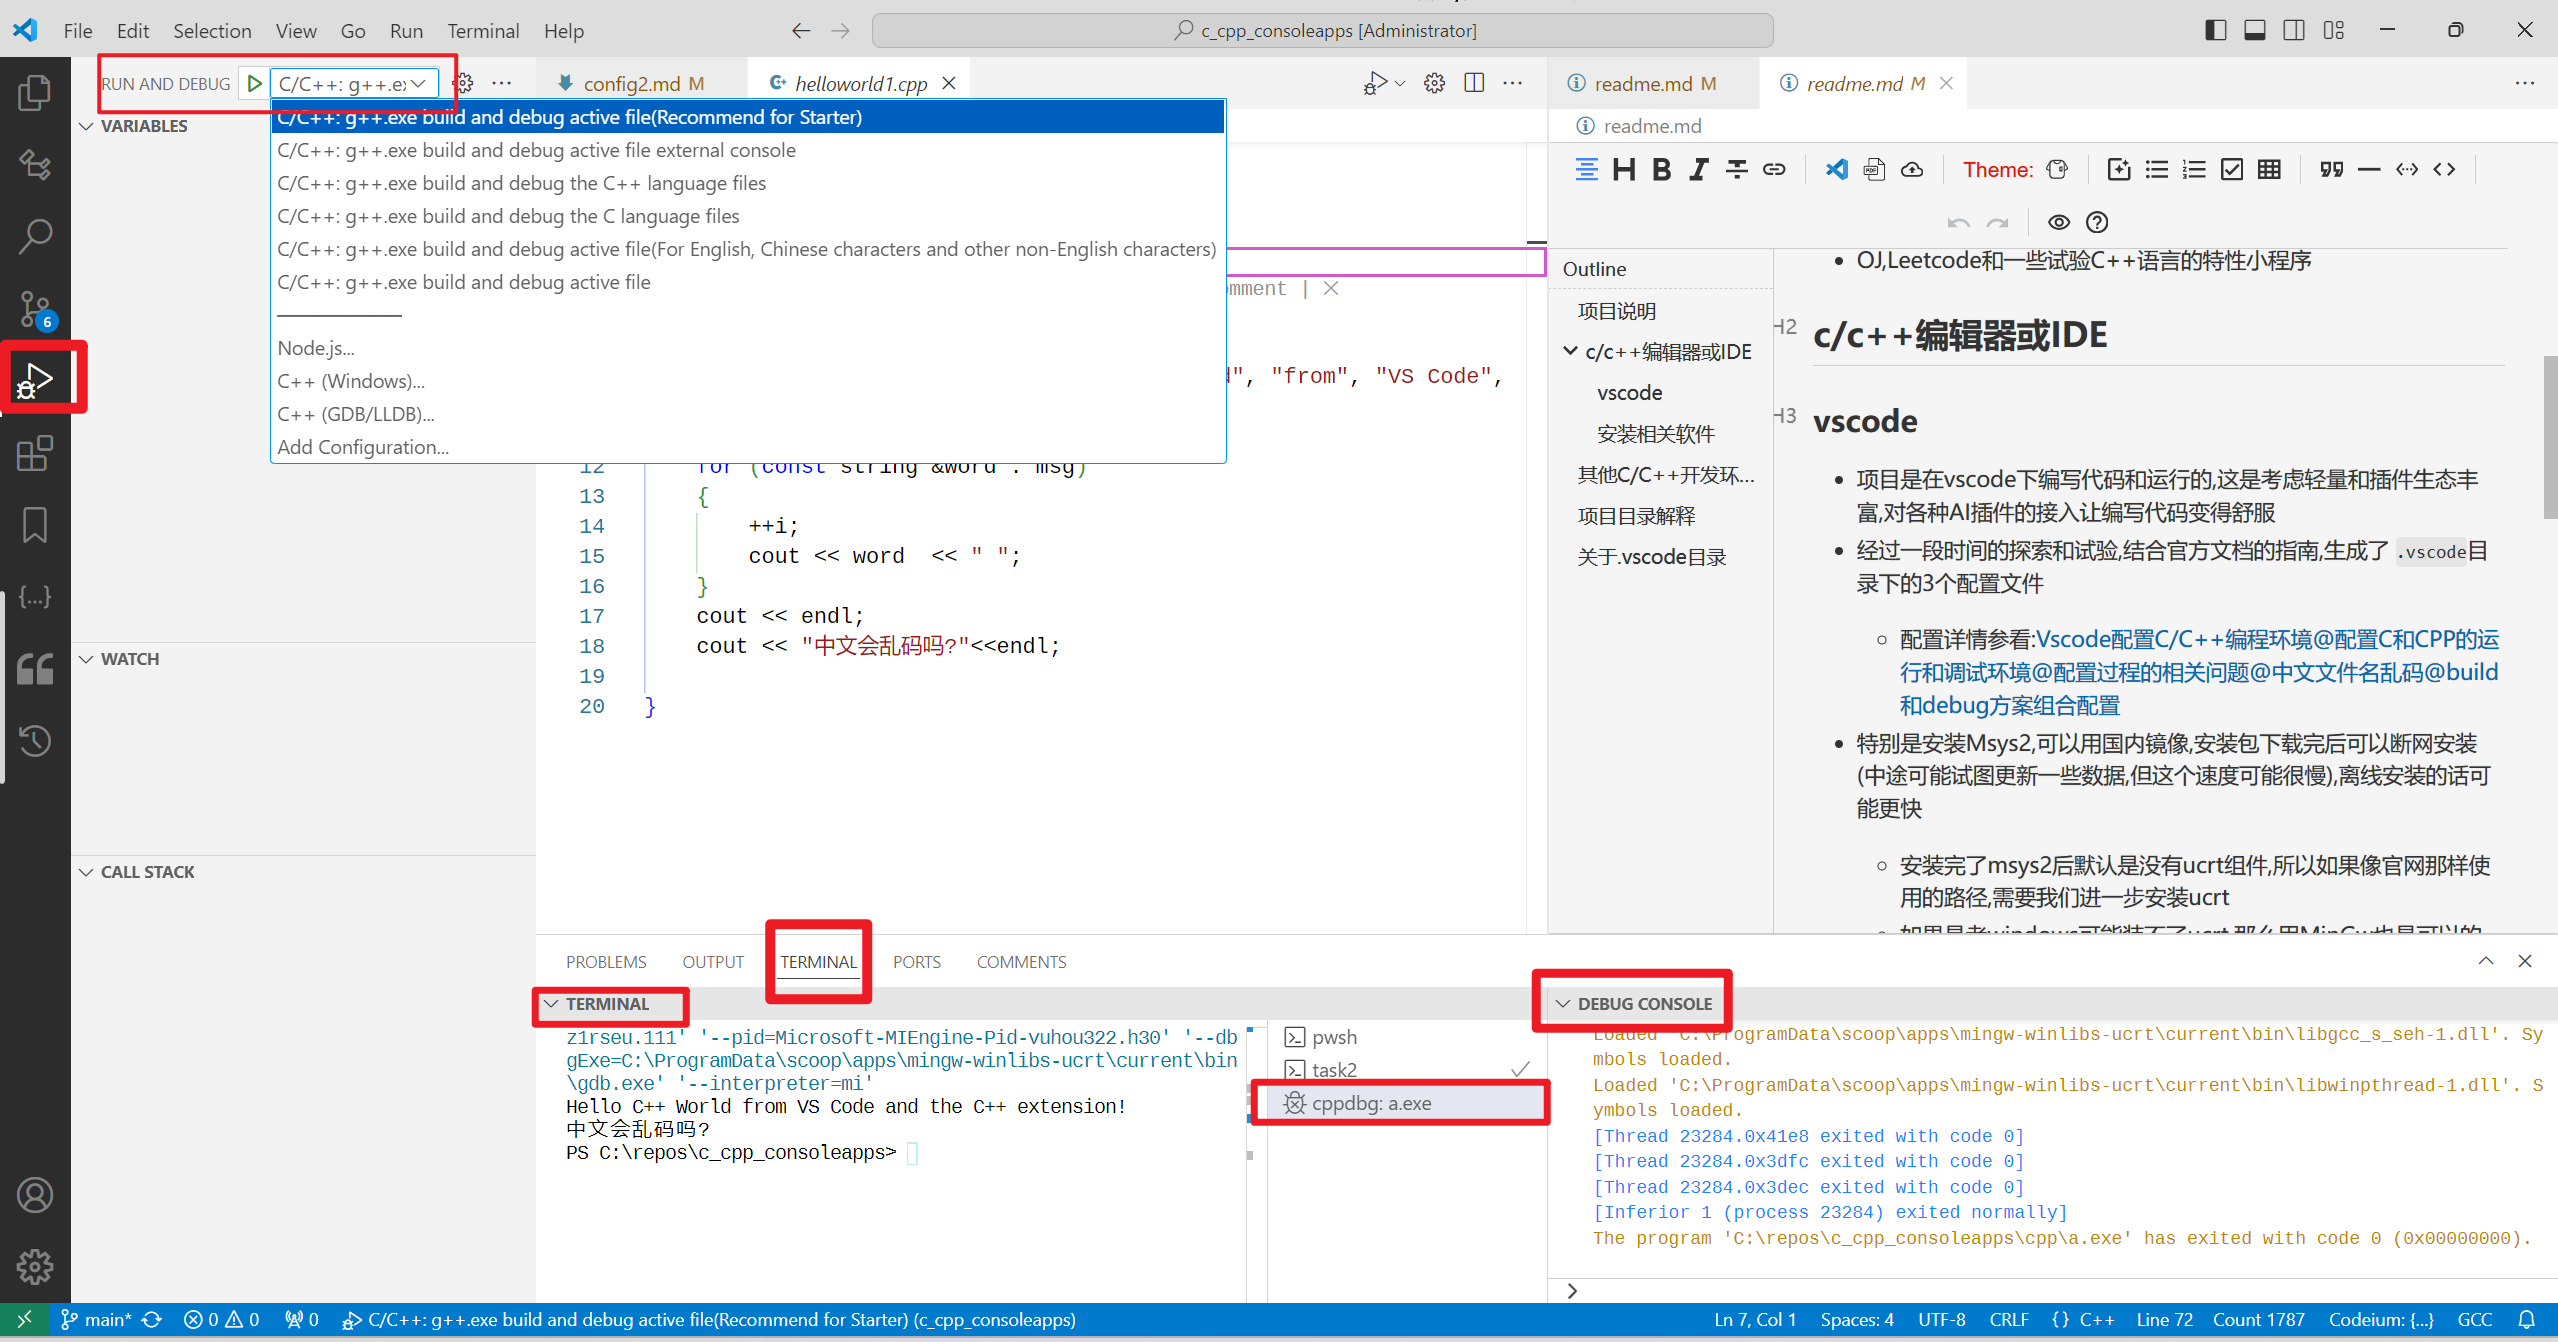
Task: Click the Theme palette icon
Action: click(x=2056, y=169)
